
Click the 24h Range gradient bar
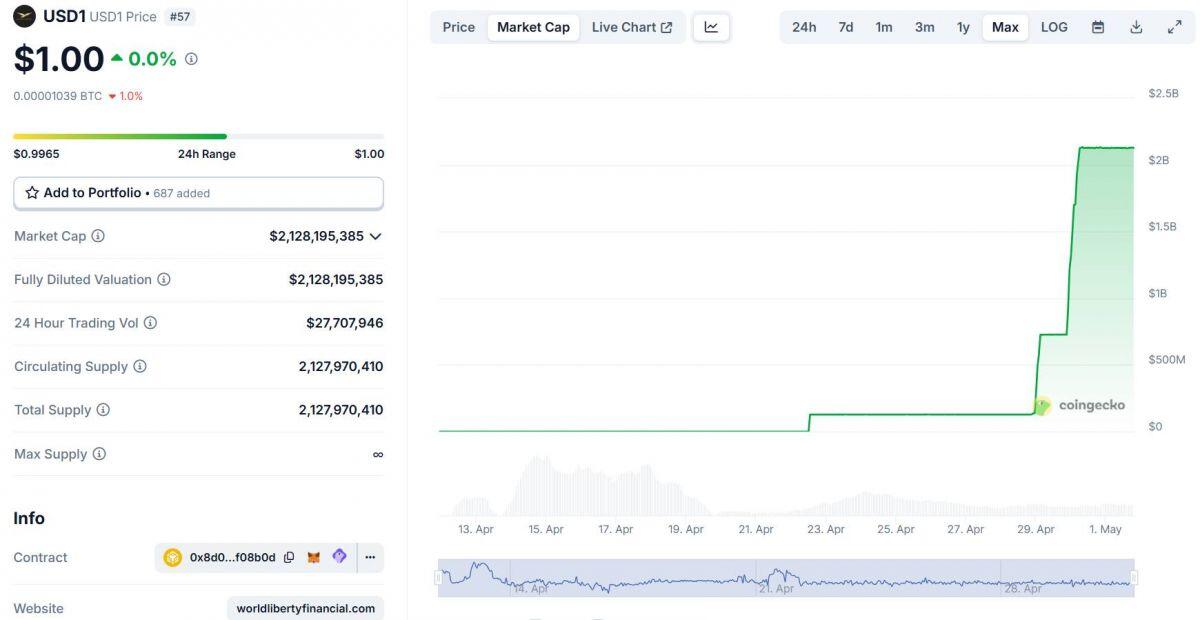click(197, 136)
